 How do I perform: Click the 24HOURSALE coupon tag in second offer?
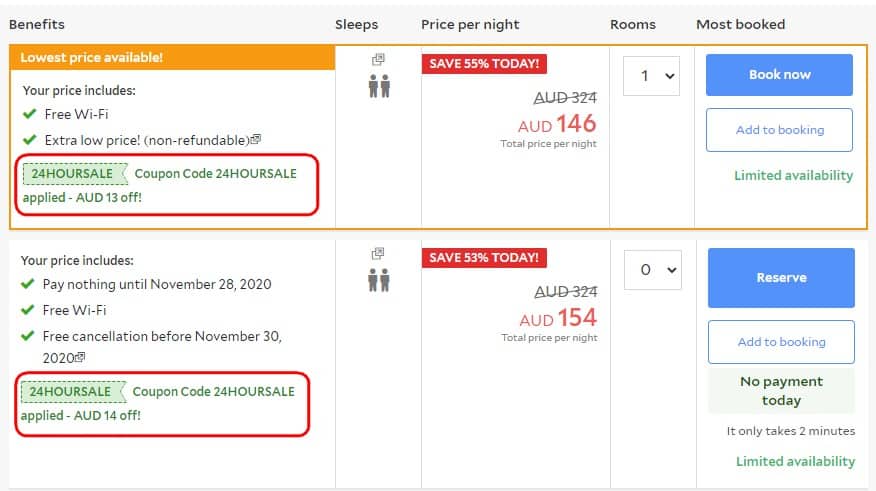[73, 392]
